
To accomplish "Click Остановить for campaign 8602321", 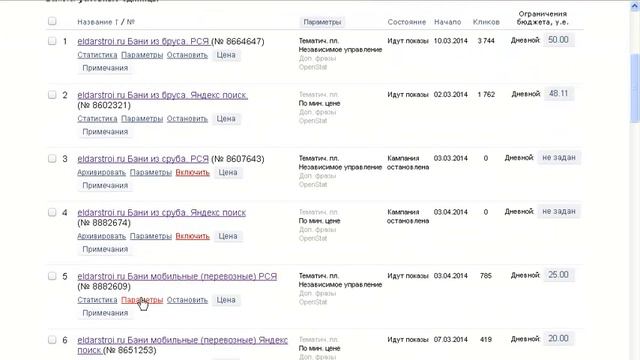I will coord(187,119).
